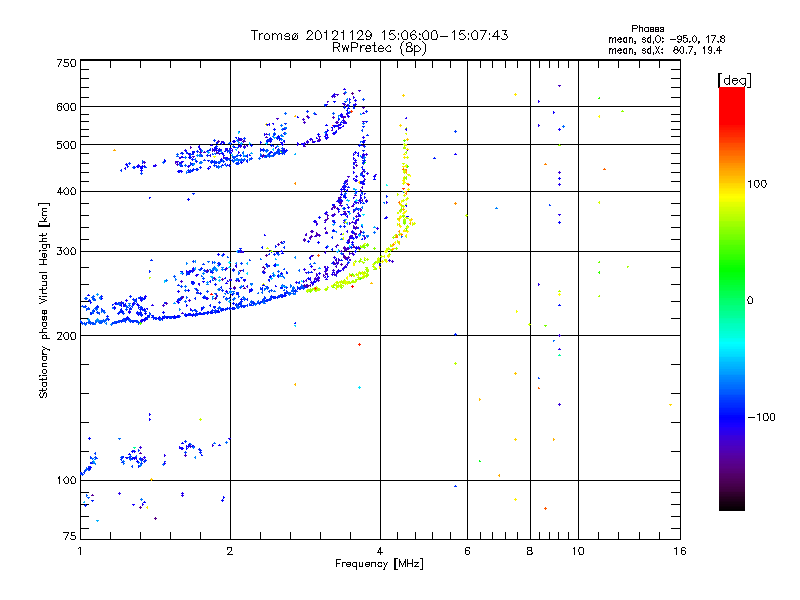800x600 pixels.
Task: Click the y-axis label '300'
Action: tap(66, 252)
